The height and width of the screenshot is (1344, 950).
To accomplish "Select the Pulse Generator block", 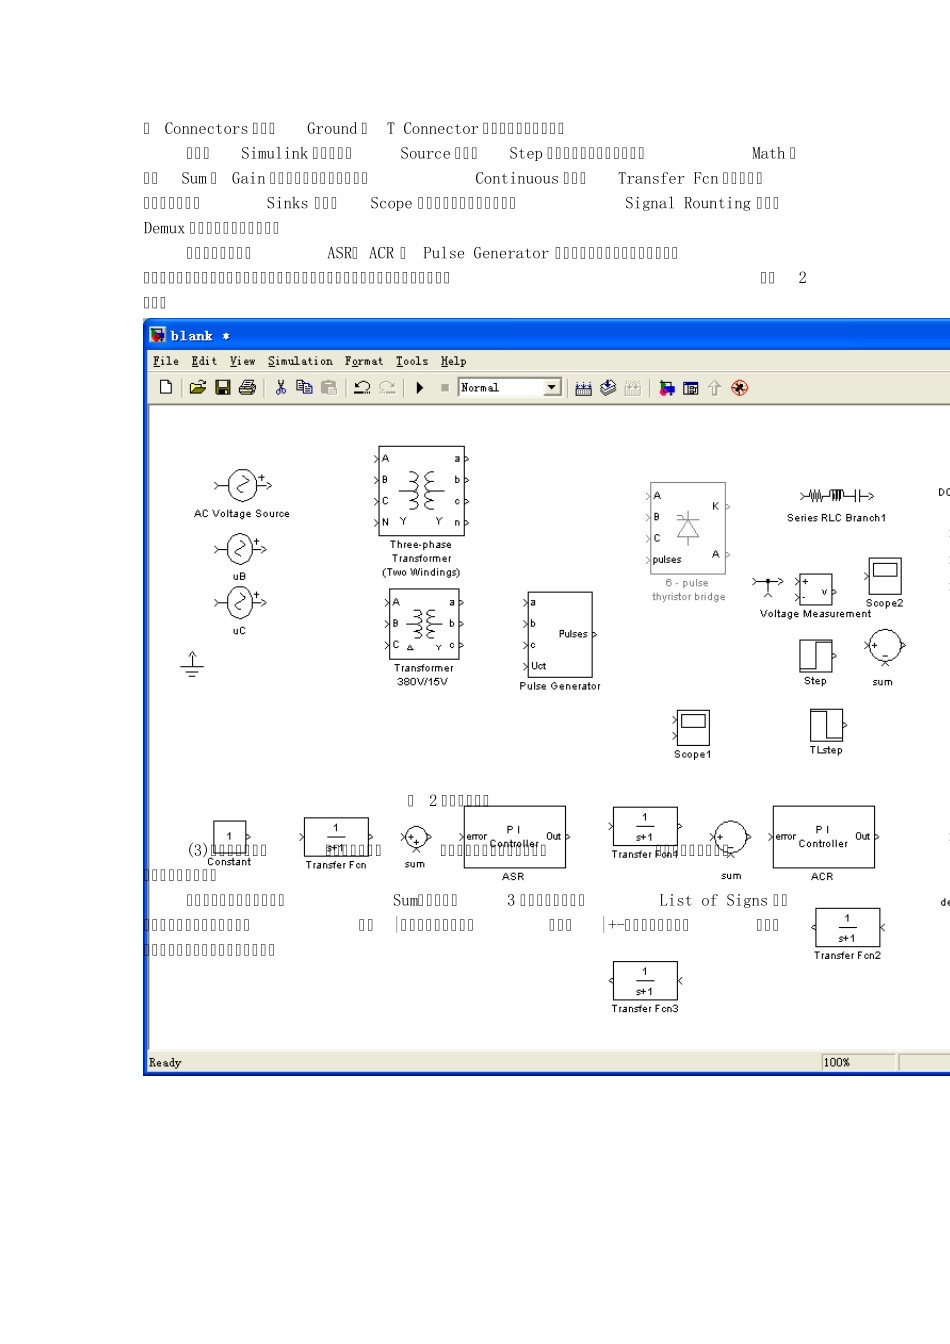I will pos(560,634).
